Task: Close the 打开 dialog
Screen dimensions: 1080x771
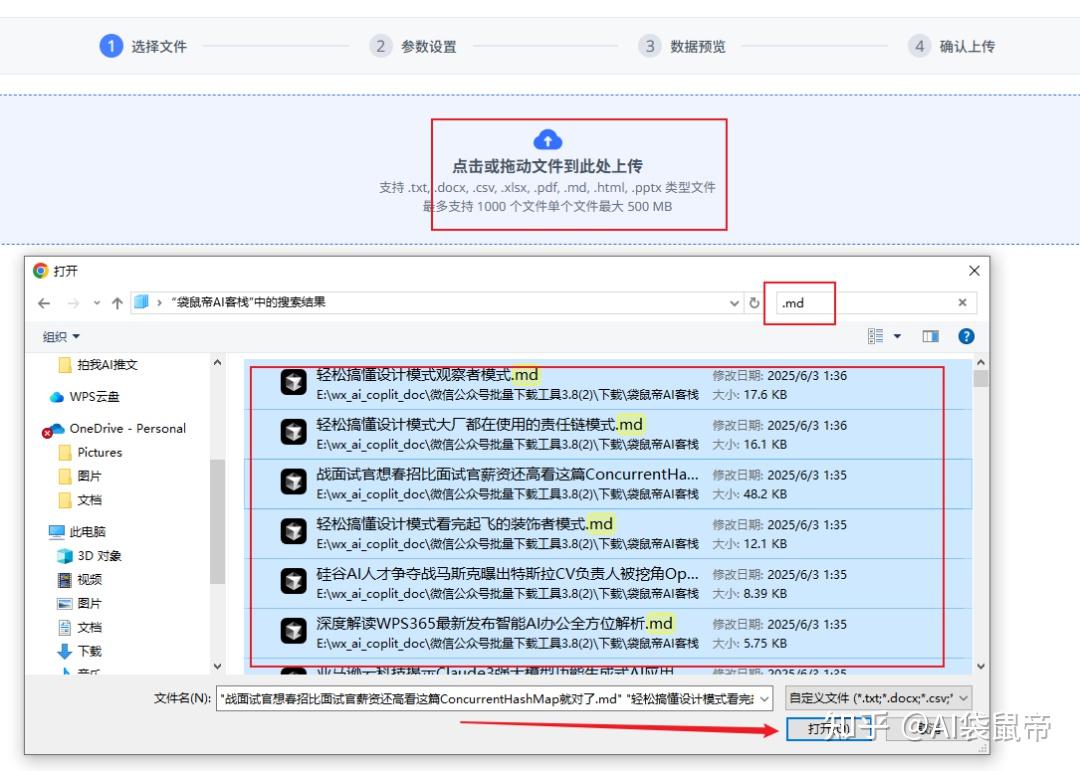Action: click(974, 271)
